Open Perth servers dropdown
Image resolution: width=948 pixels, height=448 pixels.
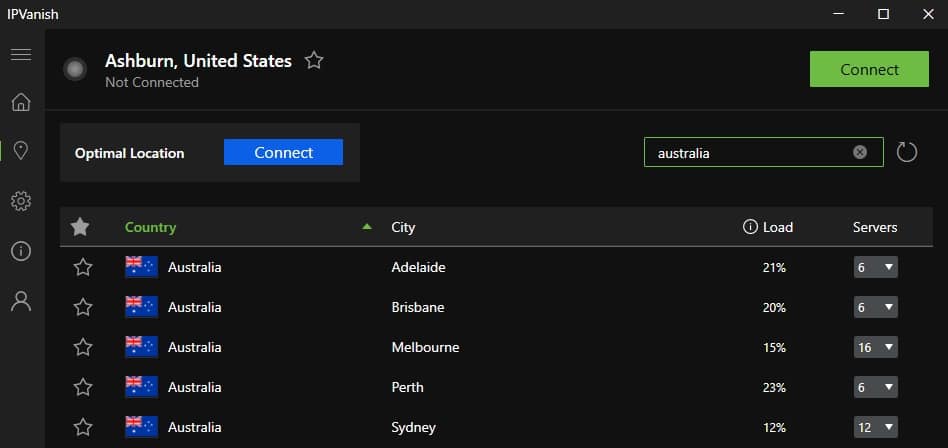(875, 387)
